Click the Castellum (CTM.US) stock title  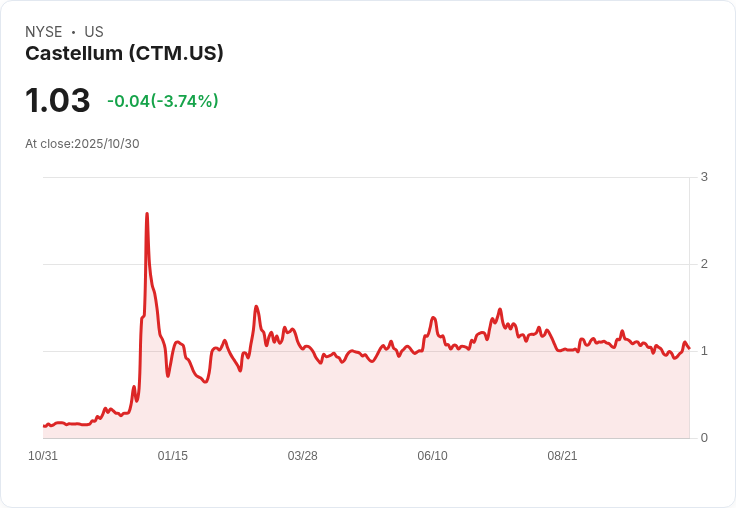124,53
